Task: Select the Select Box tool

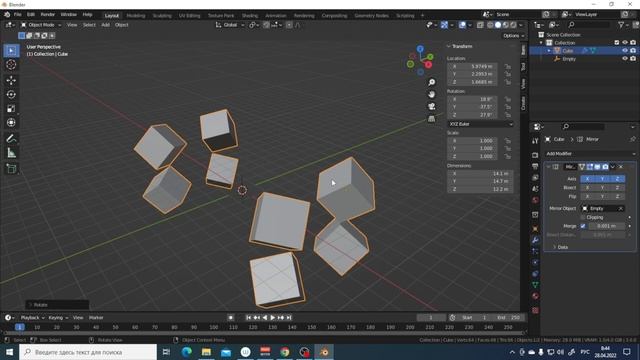Action: 11,51
